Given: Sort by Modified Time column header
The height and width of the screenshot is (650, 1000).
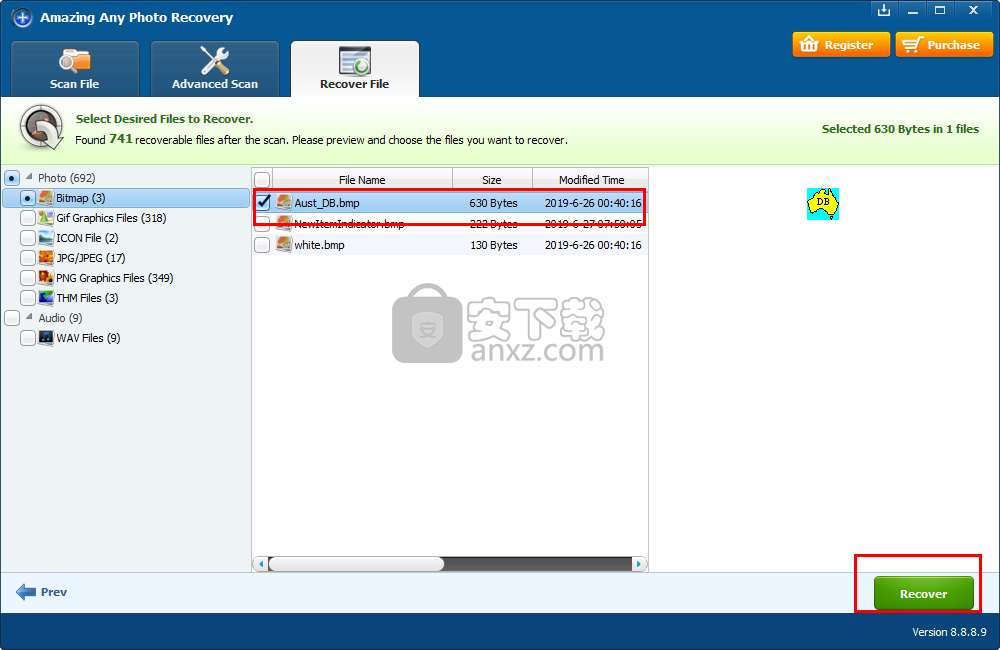Looking at the screenshot, I should coord(591,180).
